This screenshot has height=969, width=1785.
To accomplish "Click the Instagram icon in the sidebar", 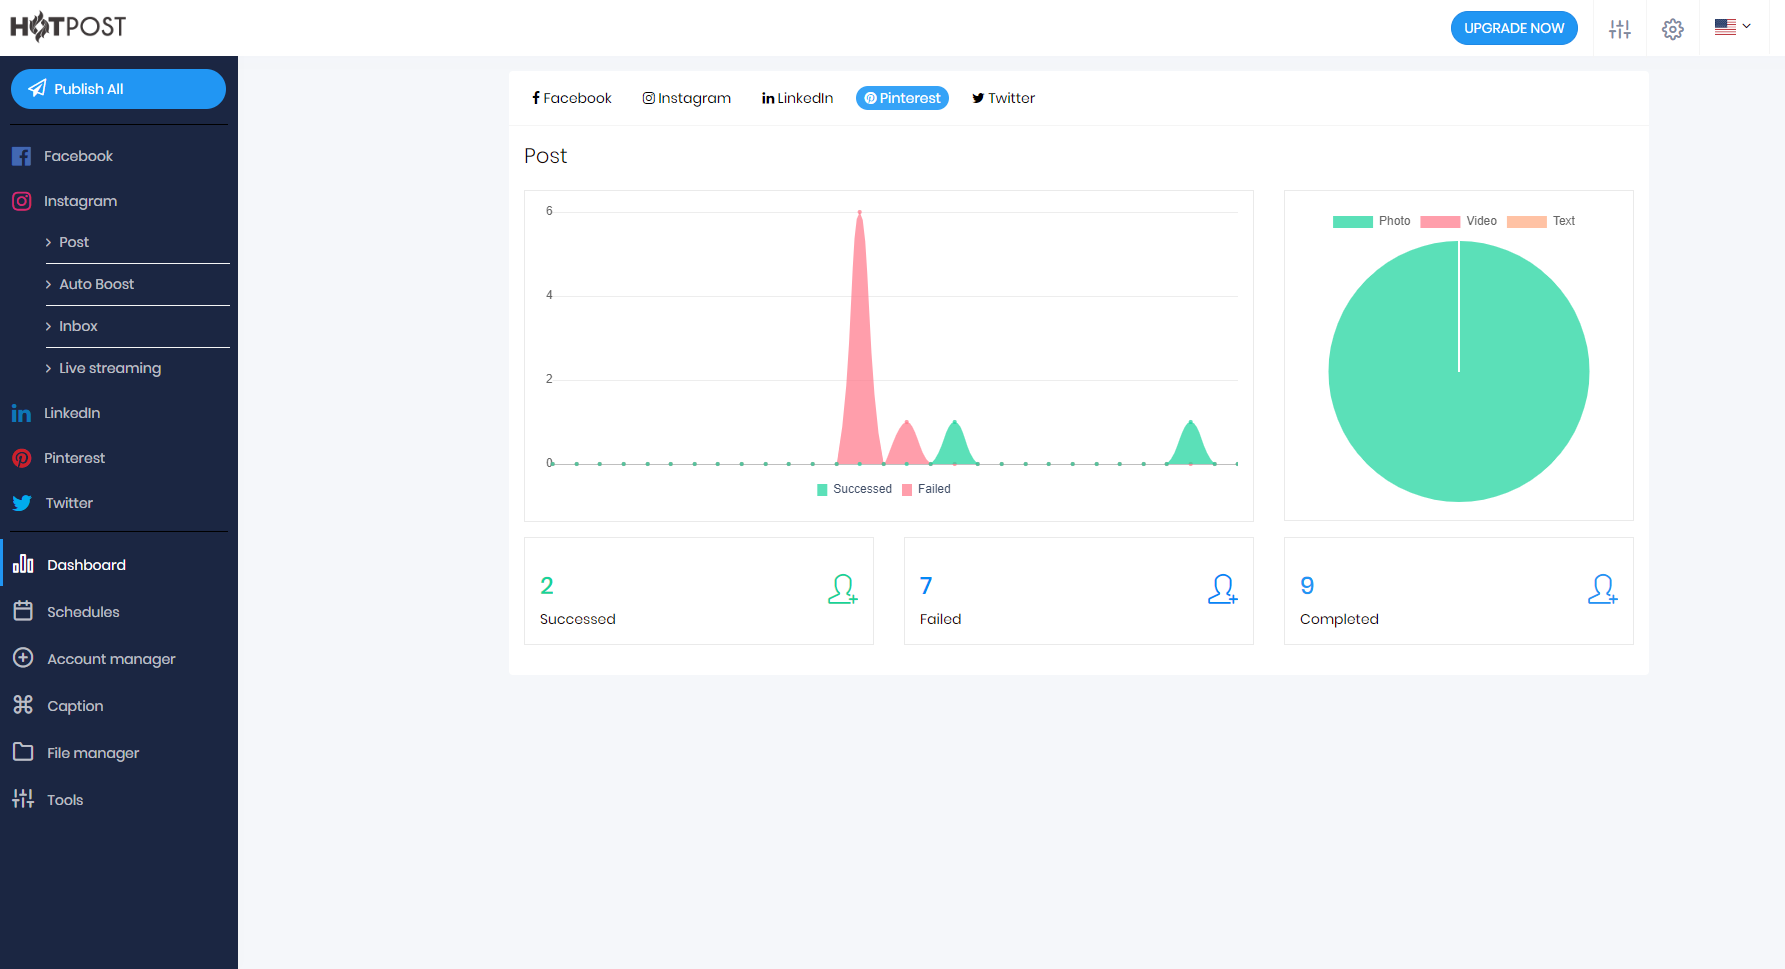I will 21,201.
